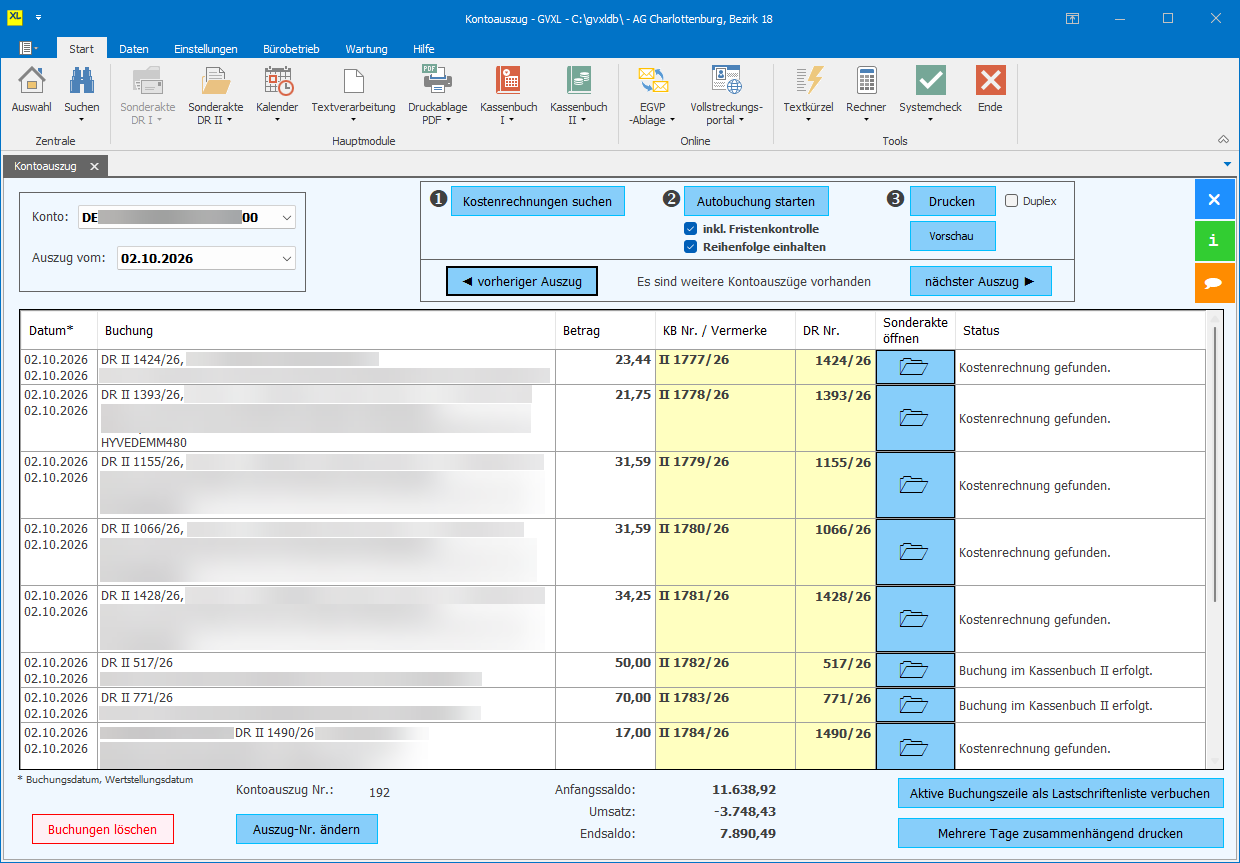
Task: Open the Einstellungen ribbon tab
Action: (206, 49)
